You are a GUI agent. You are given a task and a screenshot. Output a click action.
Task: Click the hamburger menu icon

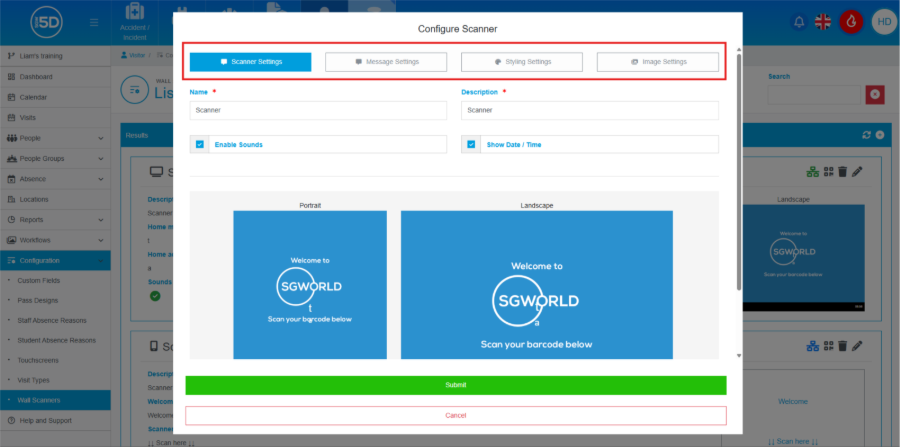coord(94,22)
